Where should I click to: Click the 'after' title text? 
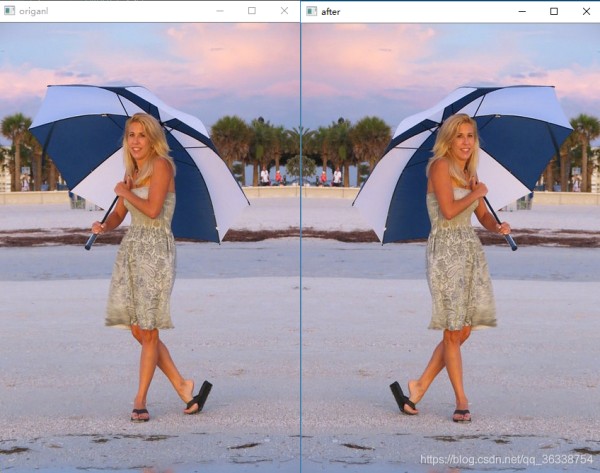click(331, 12)
